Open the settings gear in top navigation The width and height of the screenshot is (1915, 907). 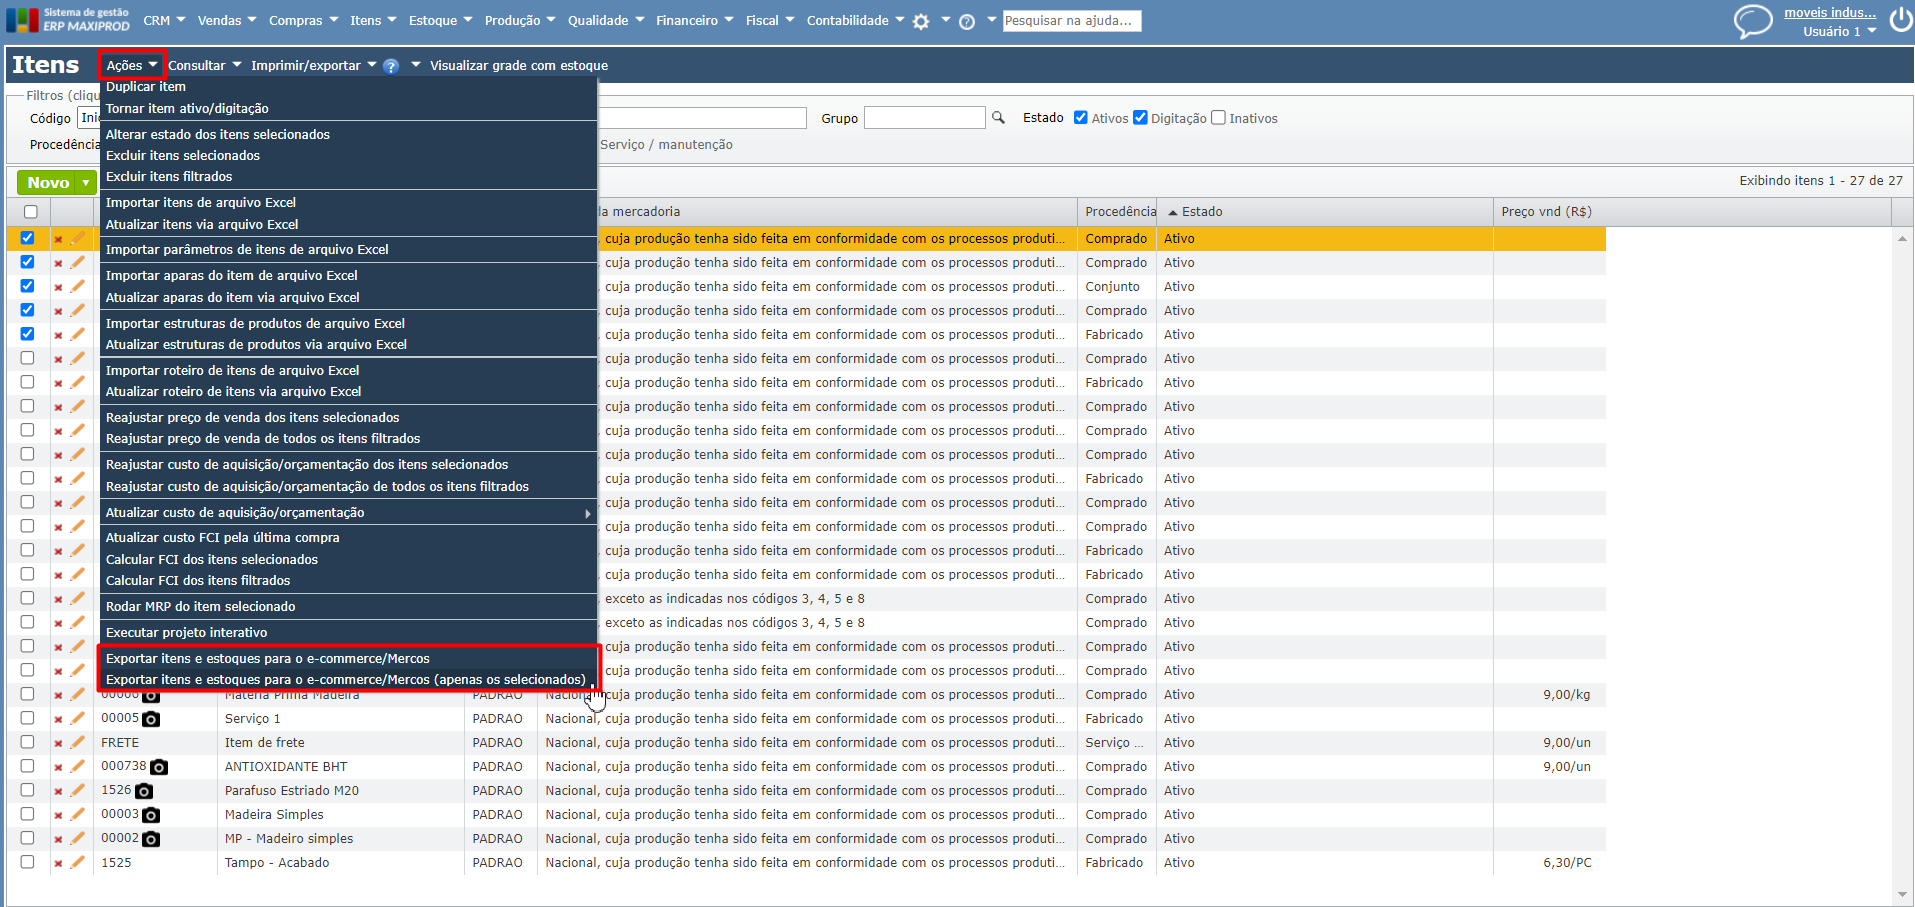[x=921, y=21]
